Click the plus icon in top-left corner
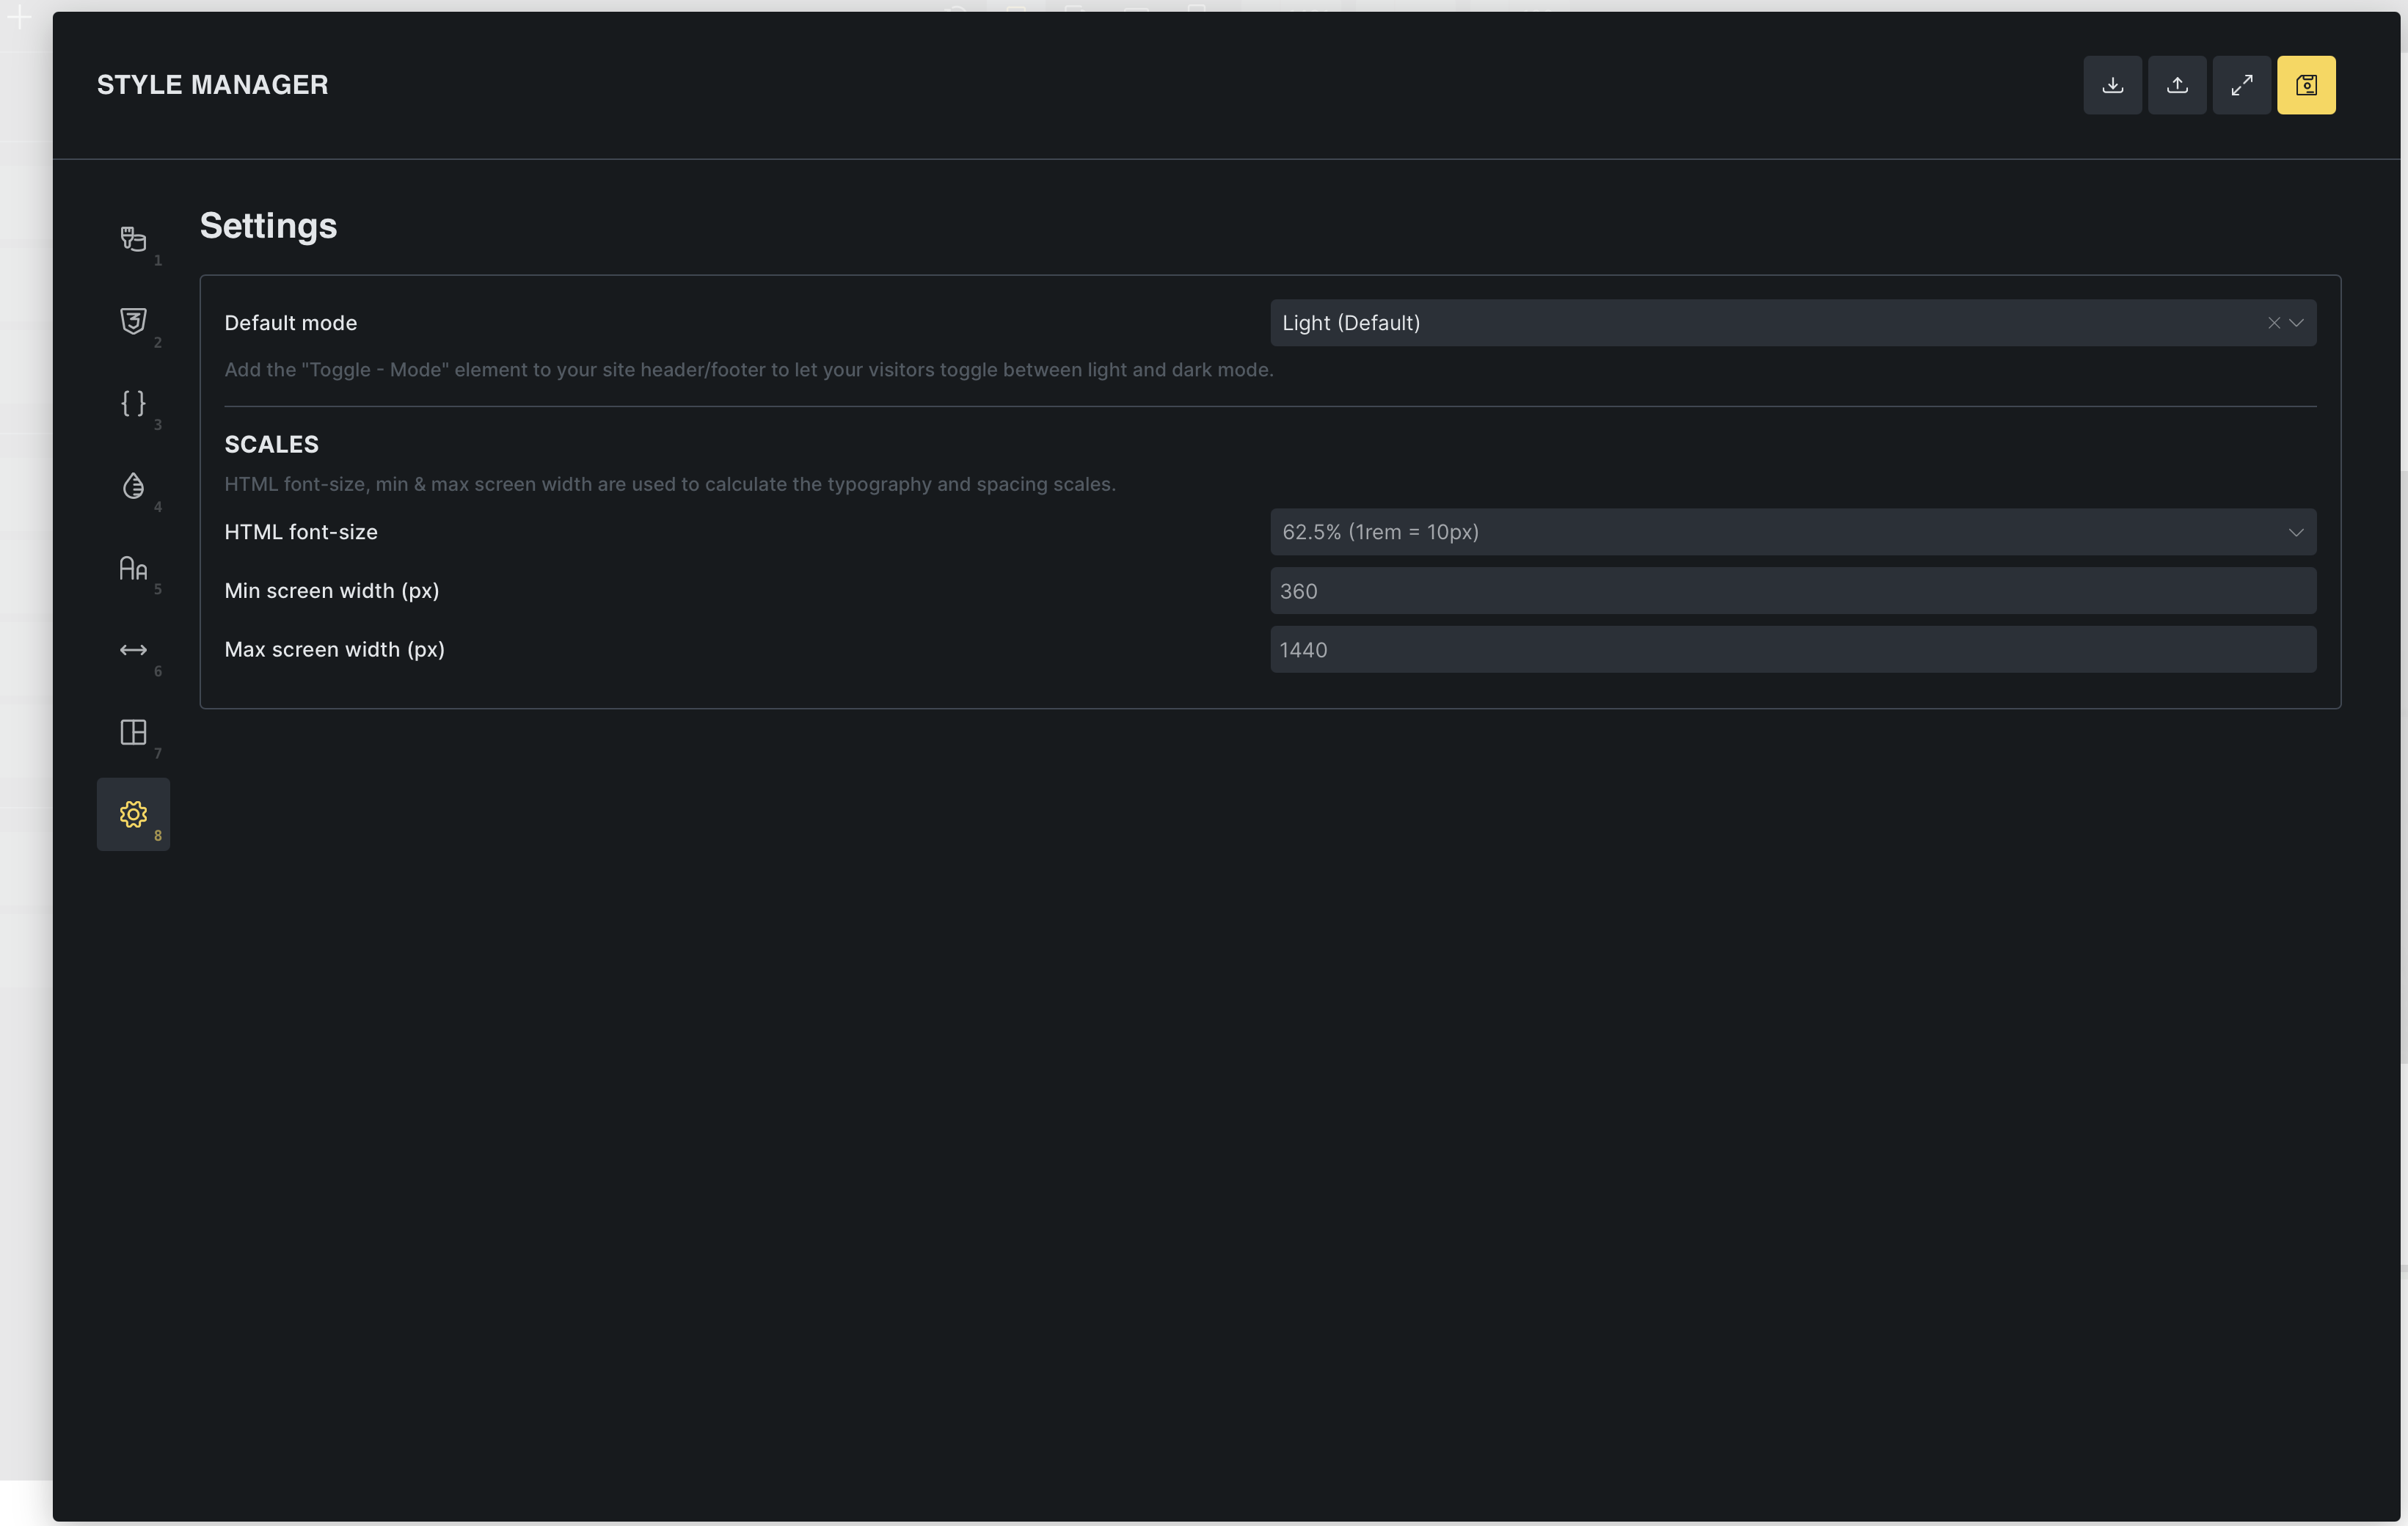 pyautogui.click(x=19, y=17)
